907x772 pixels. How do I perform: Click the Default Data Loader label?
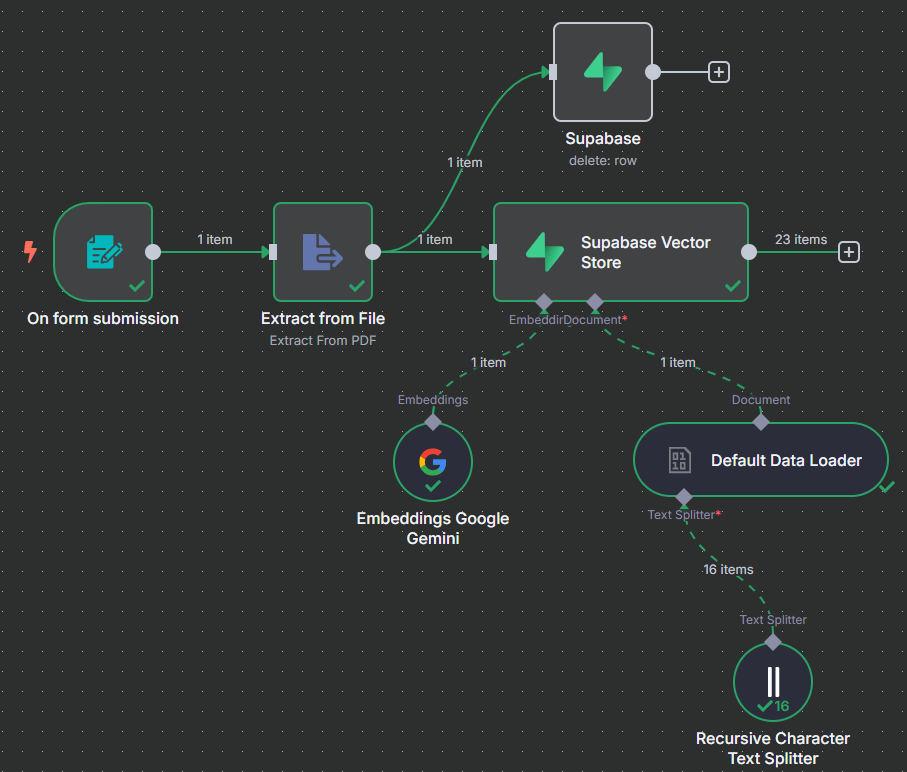coord(786,460)
